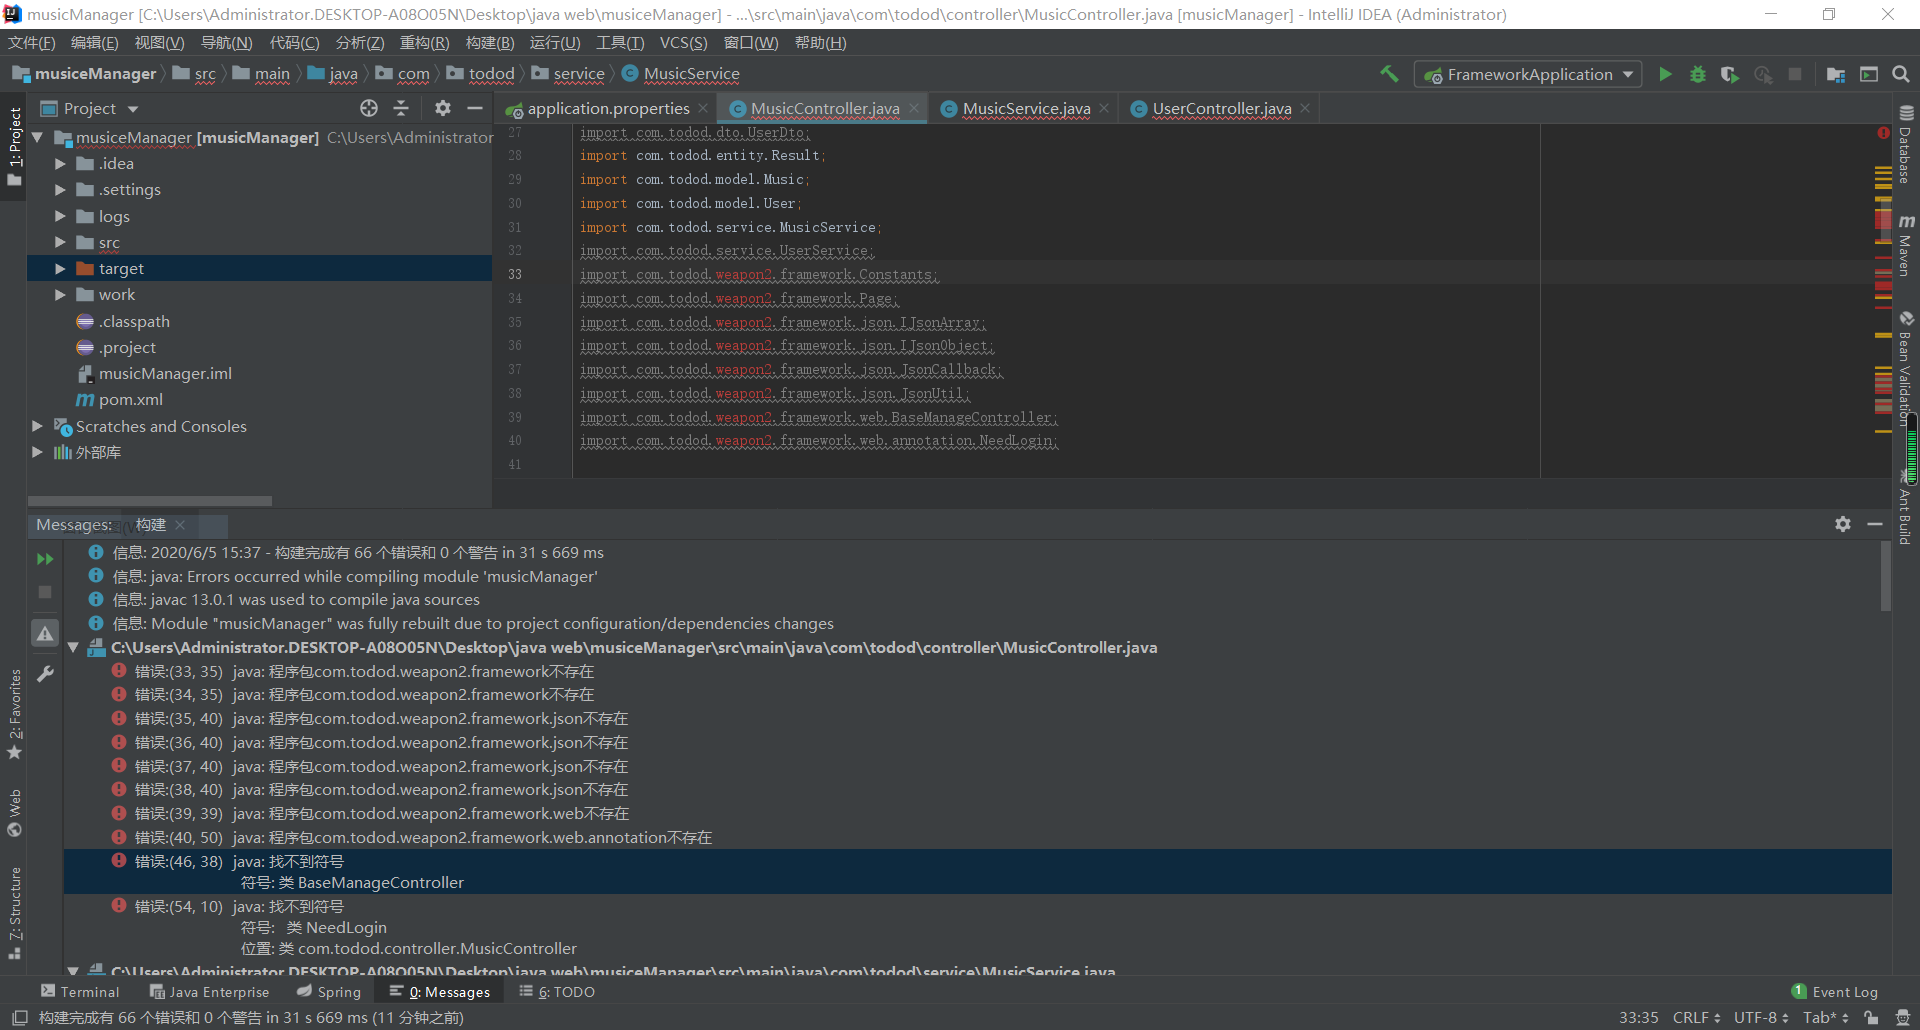
Task: Toggle the Web tool window button
Action: [x=14, y=812]
